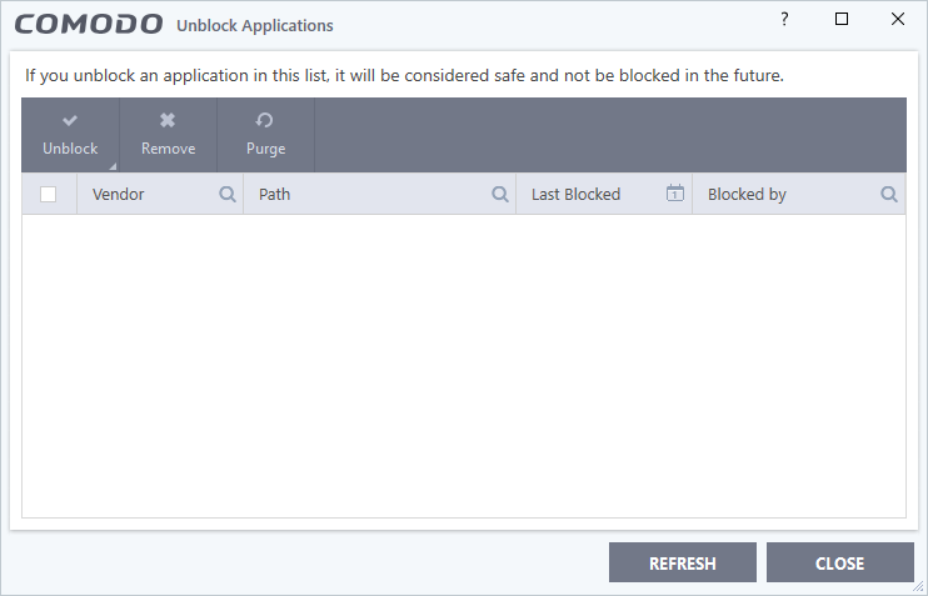
Task: Open the Vendor column search magnifier
Action: point(227,195)
